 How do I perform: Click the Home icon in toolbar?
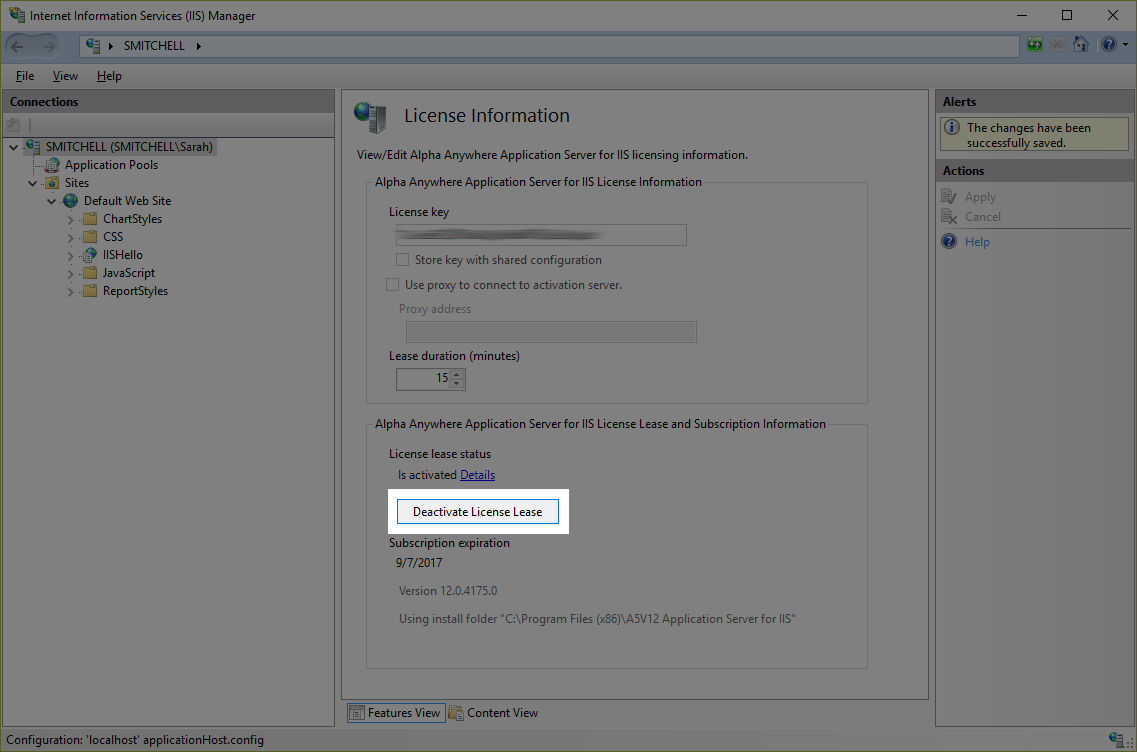coord(1081,45)
